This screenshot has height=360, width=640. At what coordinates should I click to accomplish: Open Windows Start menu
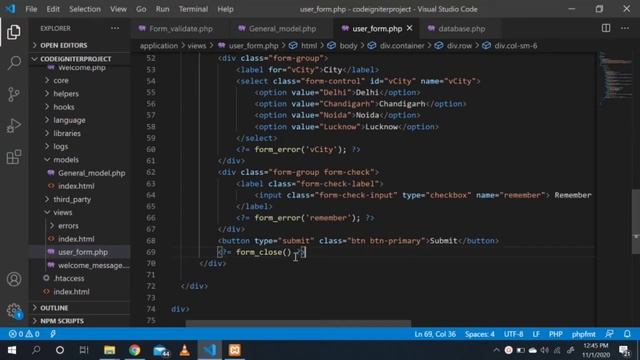click(x=12, y=350)
